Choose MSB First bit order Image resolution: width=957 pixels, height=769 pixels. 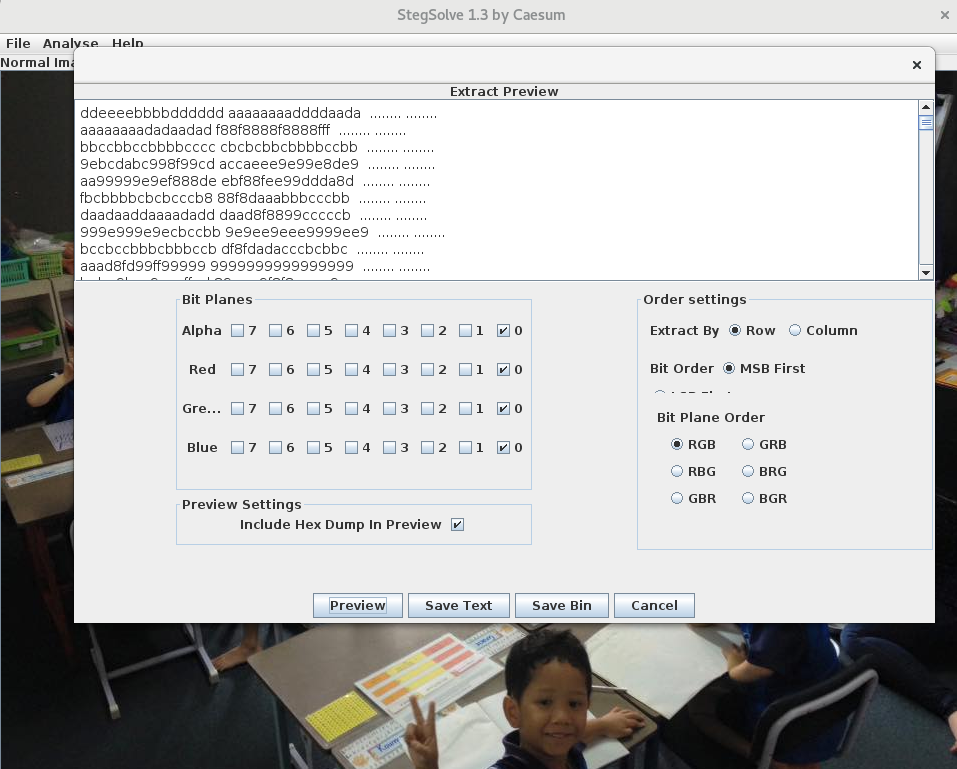coord(729,369)
